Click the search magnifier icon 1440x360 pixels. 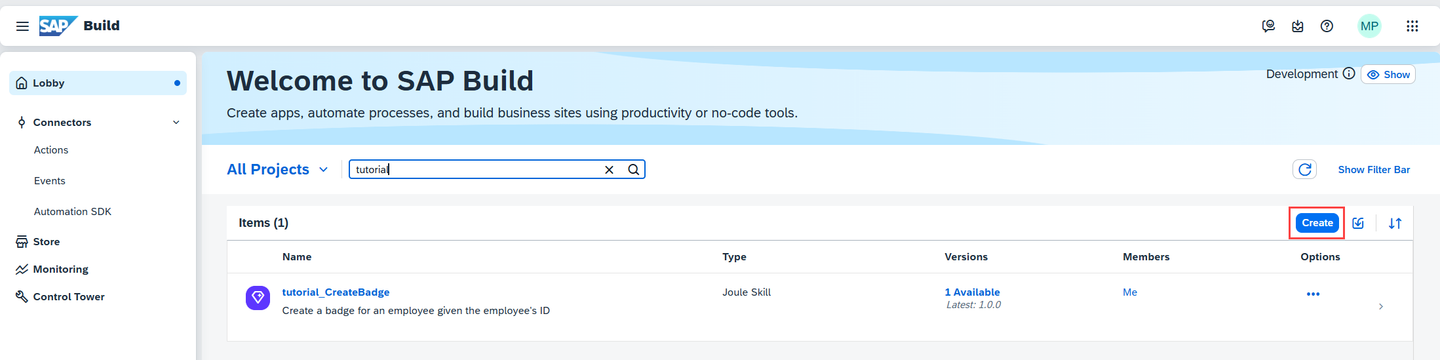(633, 170)
